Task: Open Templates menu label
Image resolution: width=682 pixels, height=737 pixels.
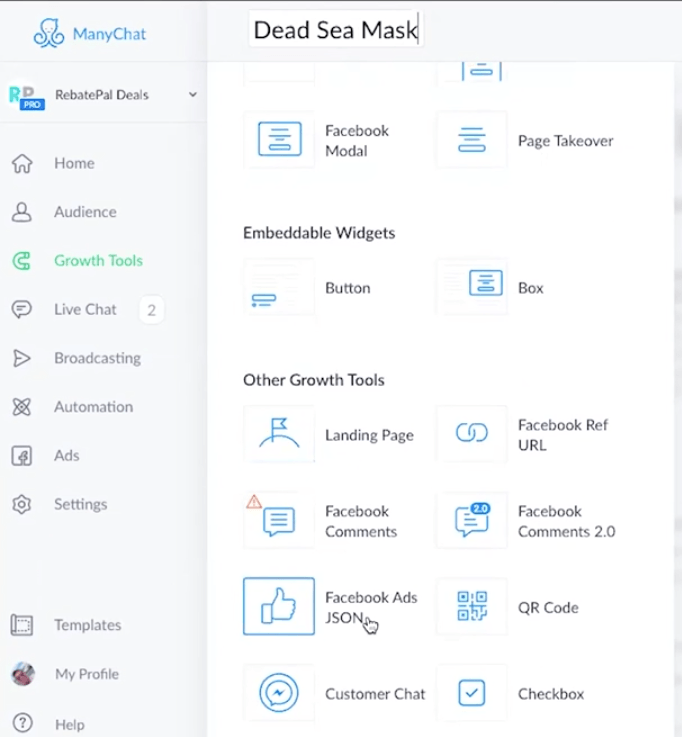Action: 88,625
